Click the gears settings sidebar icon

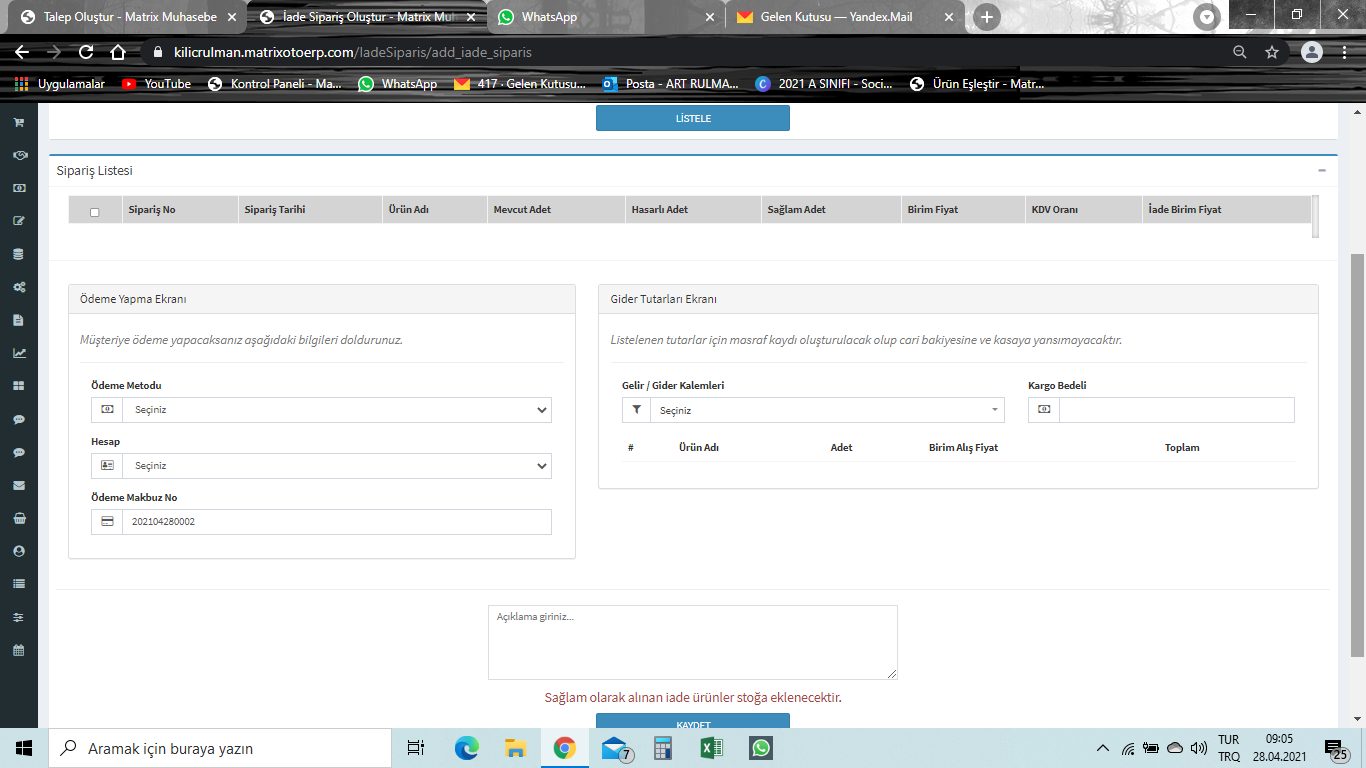click(x=18, y=287)
